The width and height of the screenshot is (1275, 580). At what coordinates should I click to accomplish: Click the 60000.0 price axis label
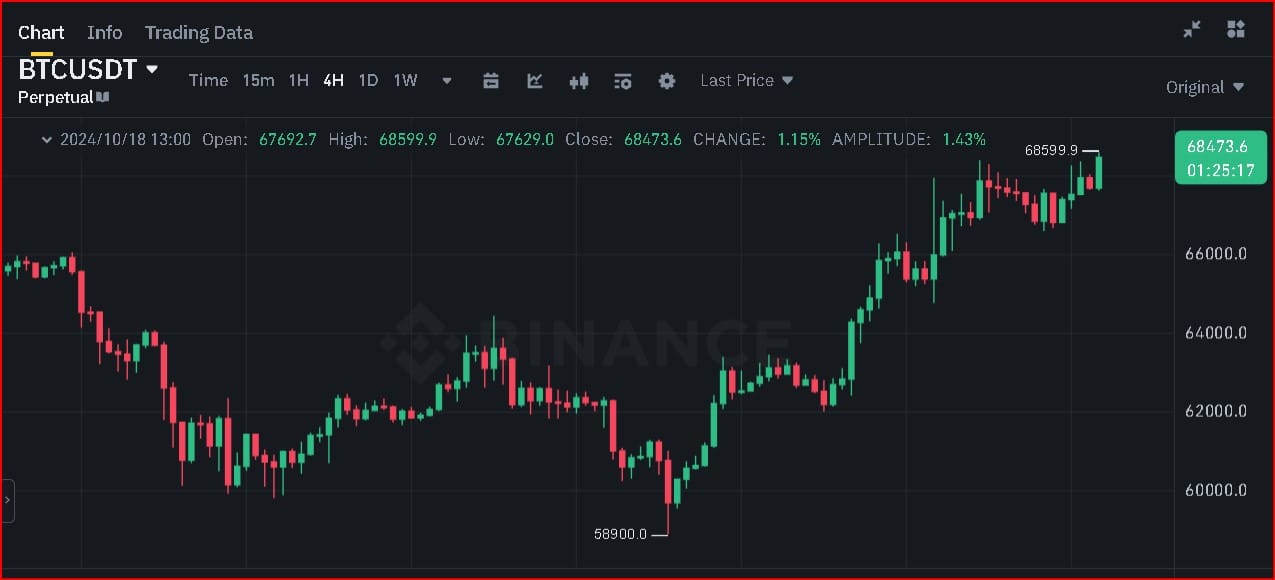point(1216,490)
